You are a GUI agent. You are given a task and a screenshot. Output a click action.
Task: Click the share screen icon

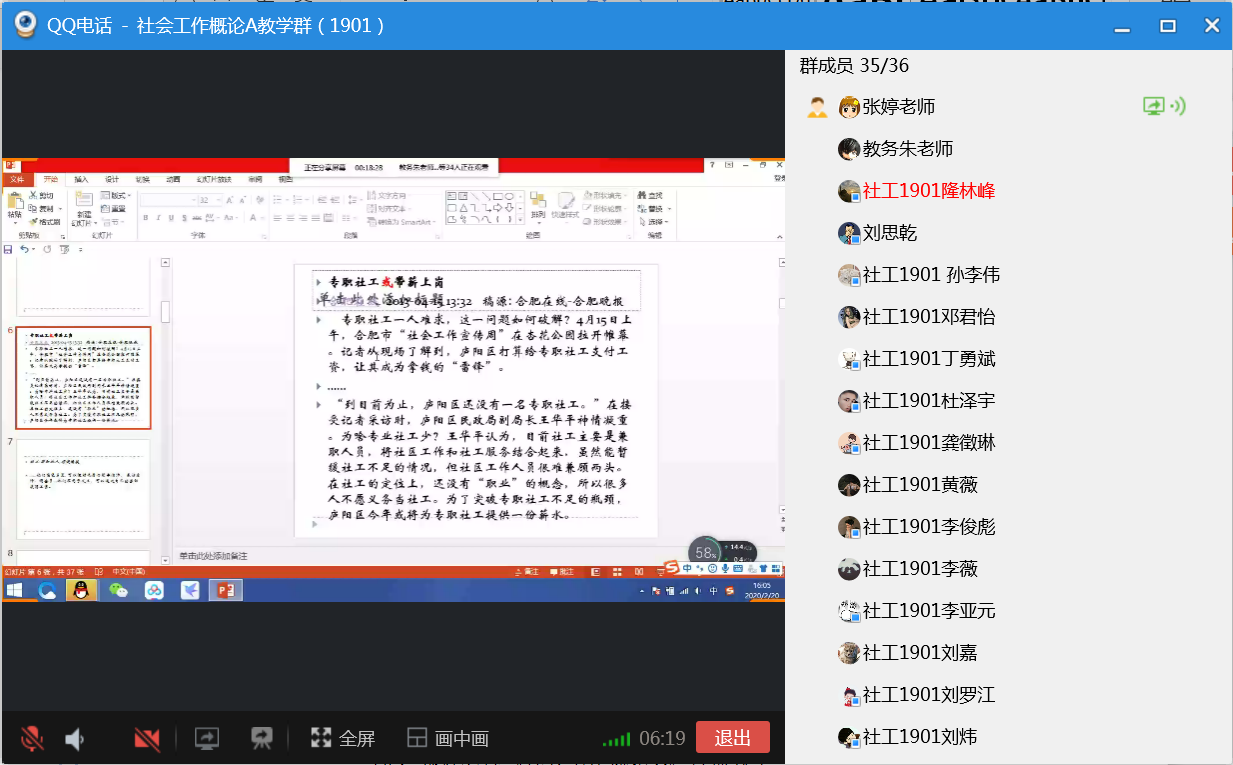pyautogui.click(x=207, y=739)
